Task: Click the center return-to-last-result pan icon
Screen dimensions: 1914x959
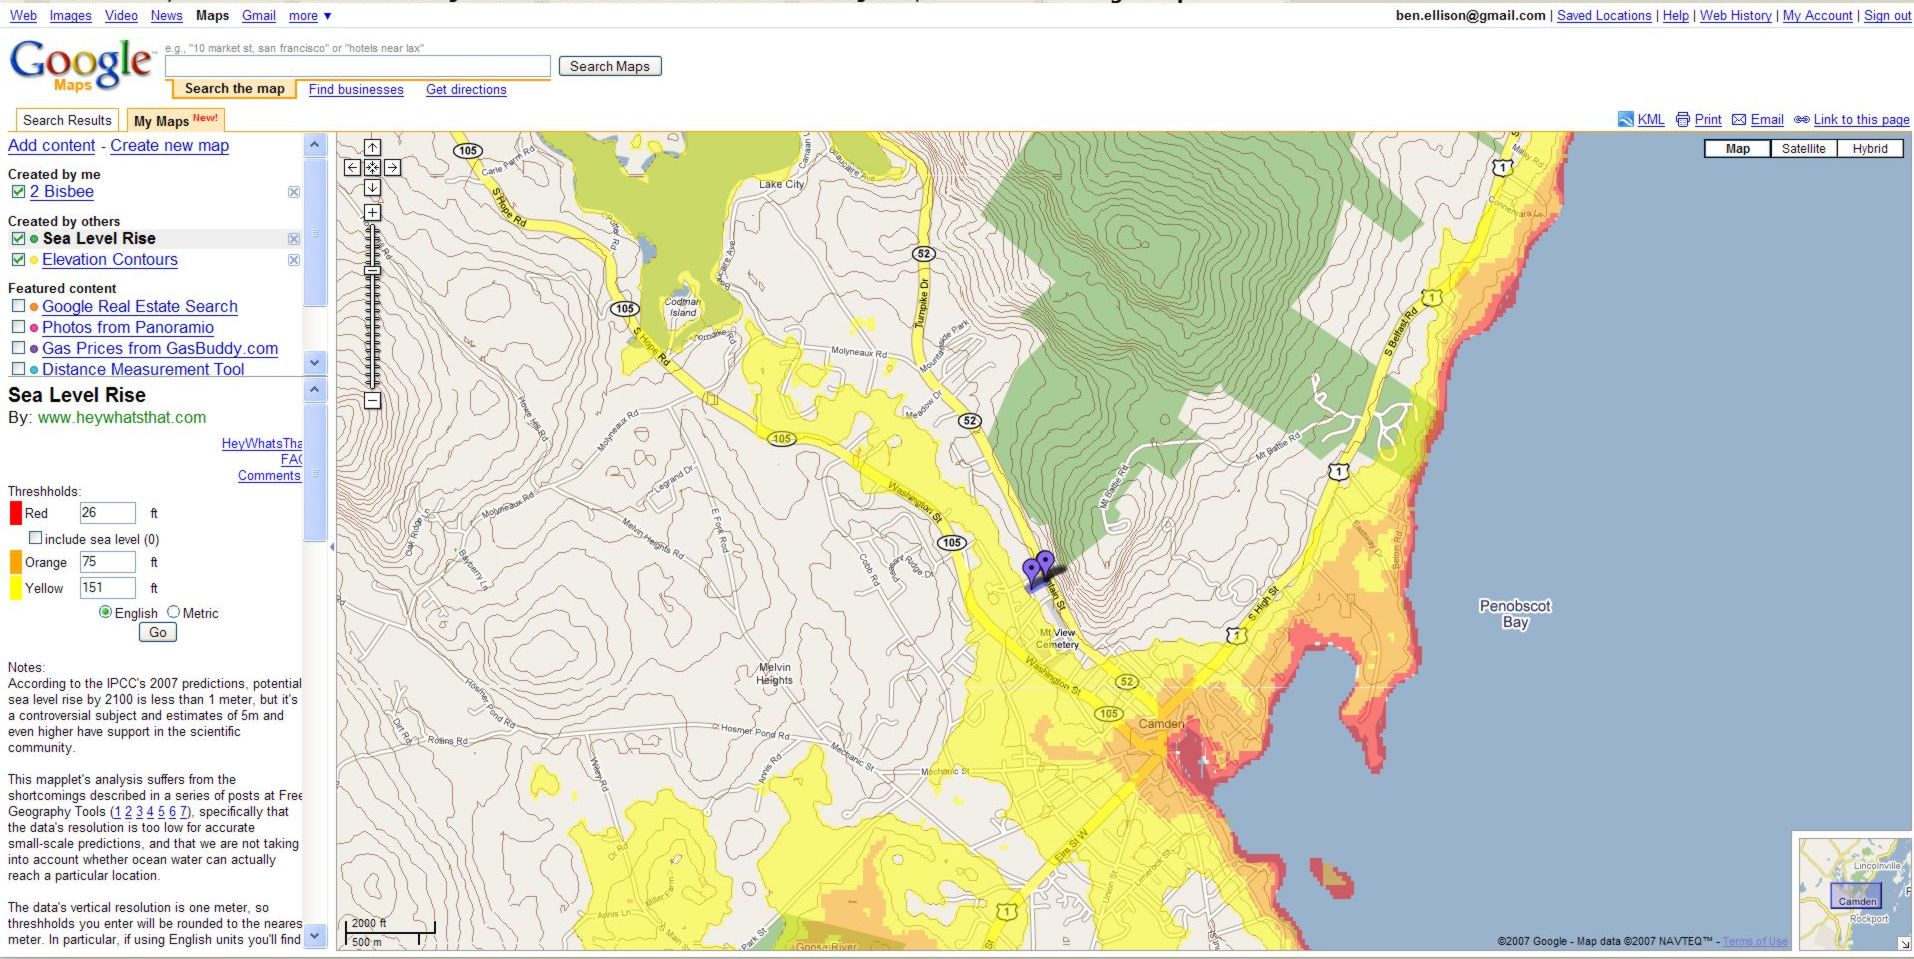Action: [372, 167]
